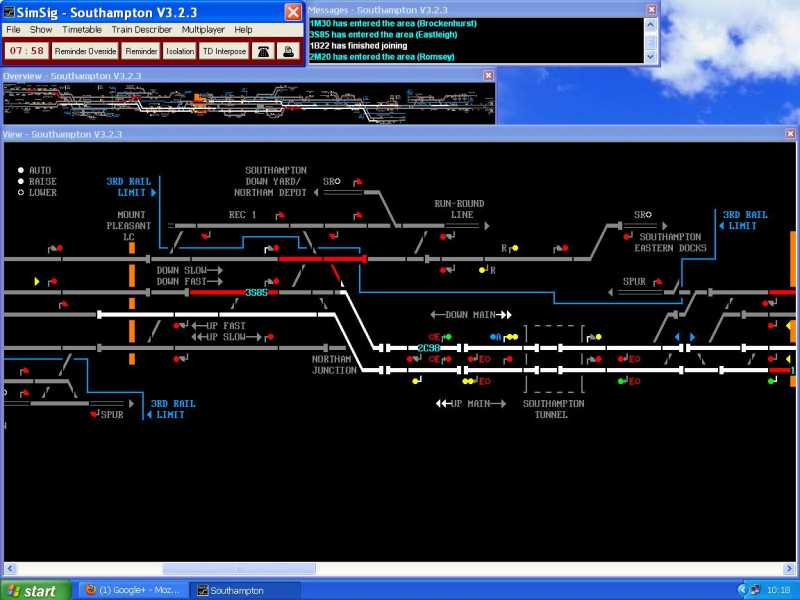Click yellow triangle marker on left Down Fast

coord(37,281)
